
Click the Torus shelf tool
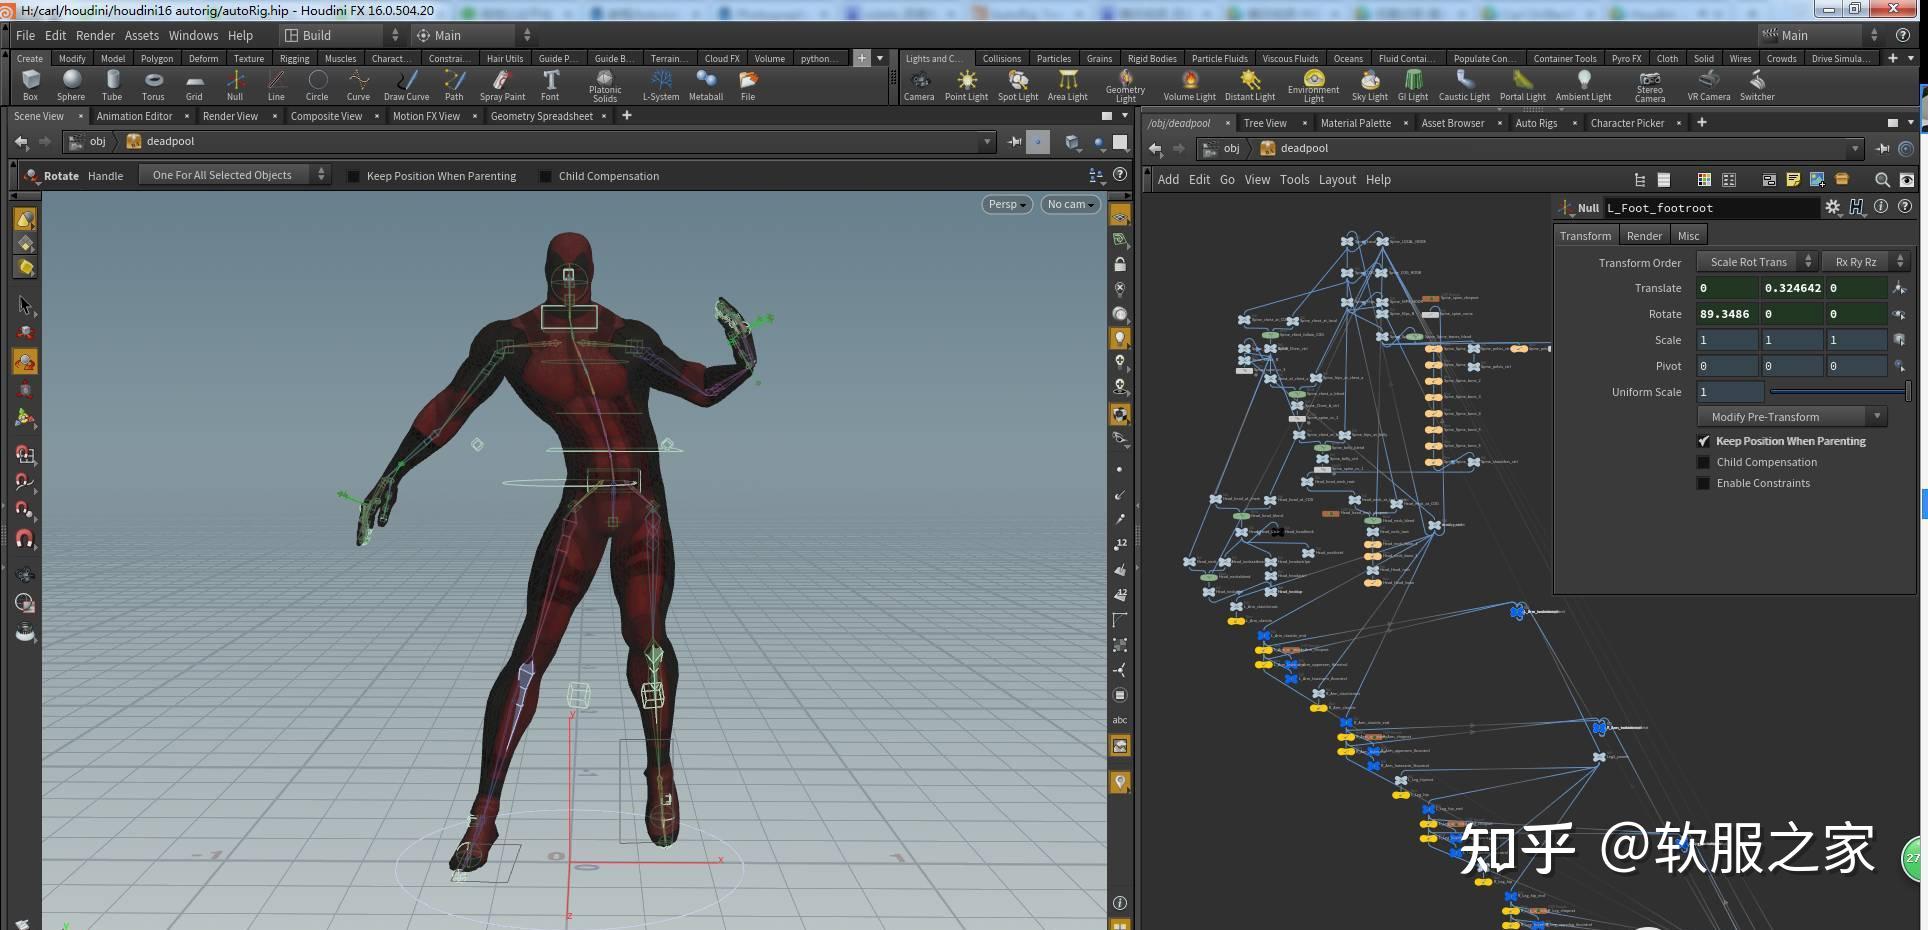pyautogui.click(x=153, y=84)
